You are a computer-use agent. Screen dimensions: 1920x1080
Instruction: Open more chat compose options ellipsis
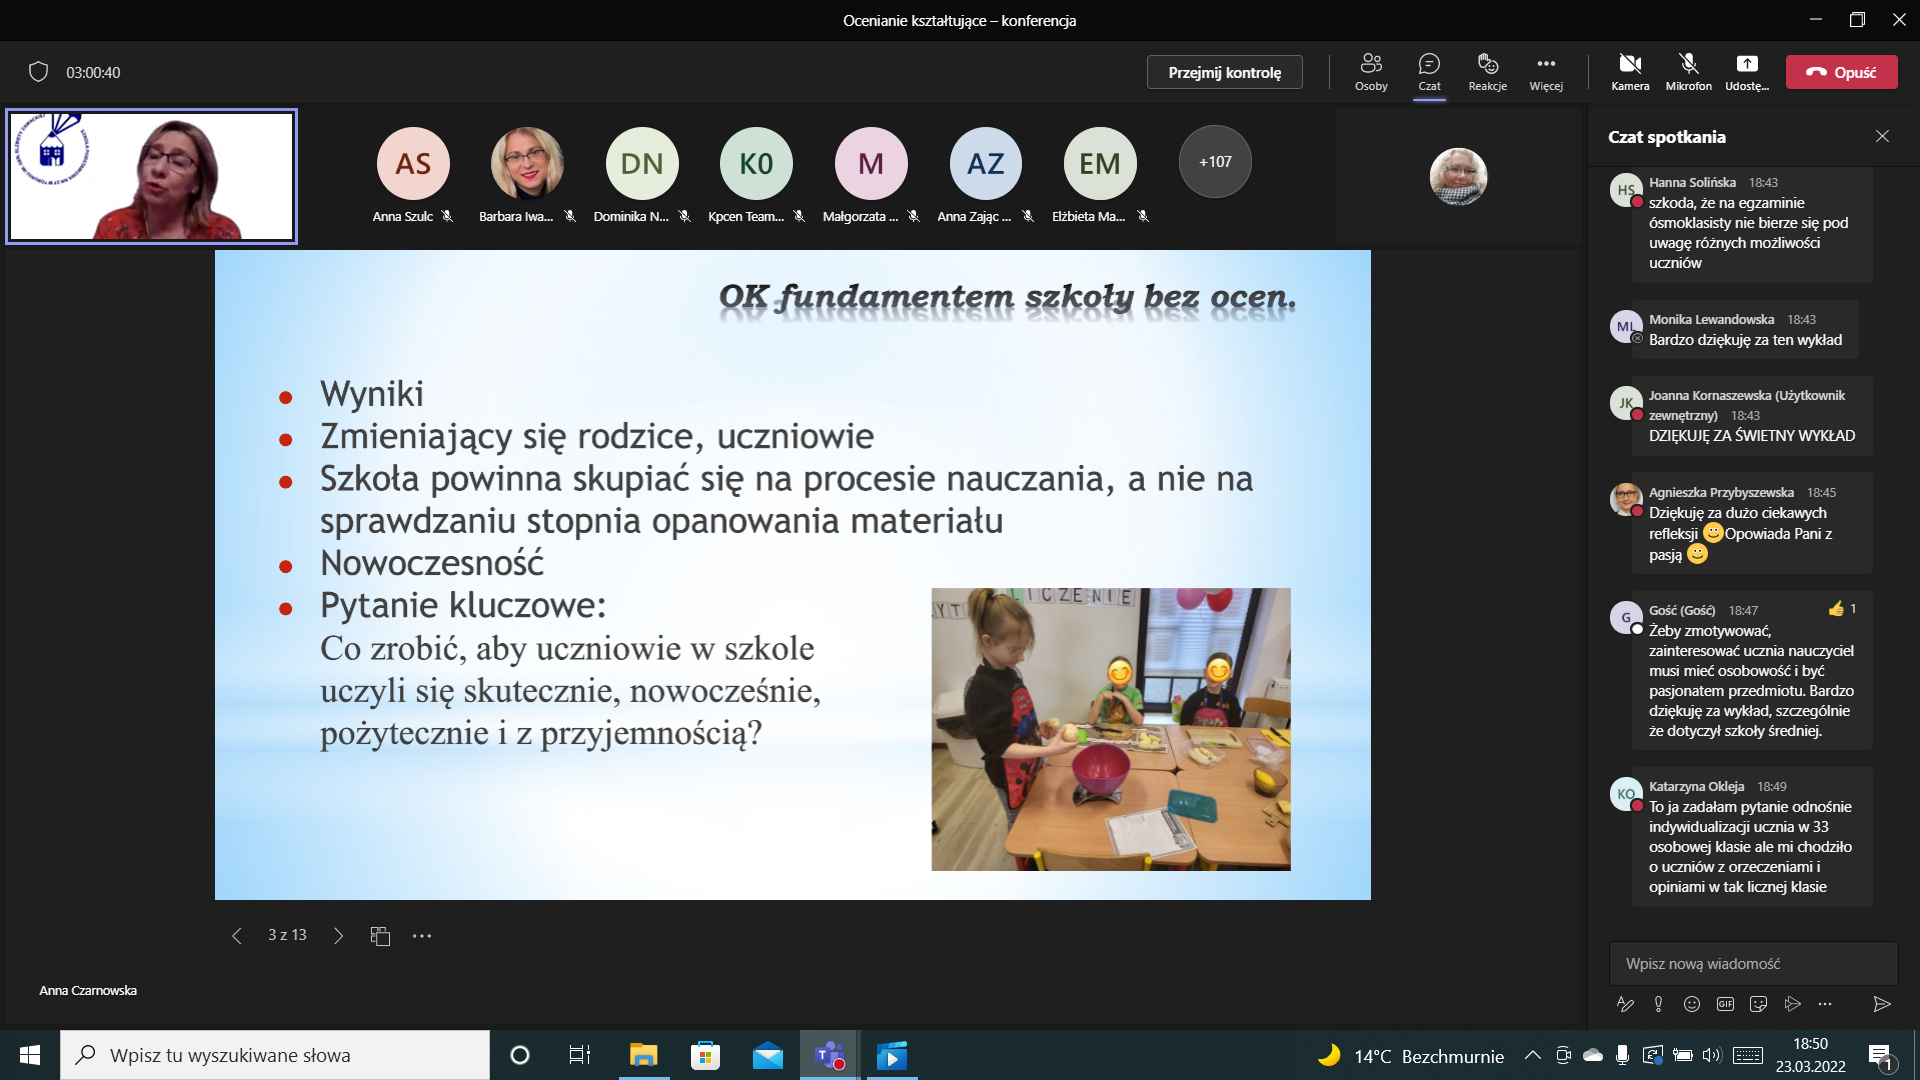click(x=1825, y=1003)
